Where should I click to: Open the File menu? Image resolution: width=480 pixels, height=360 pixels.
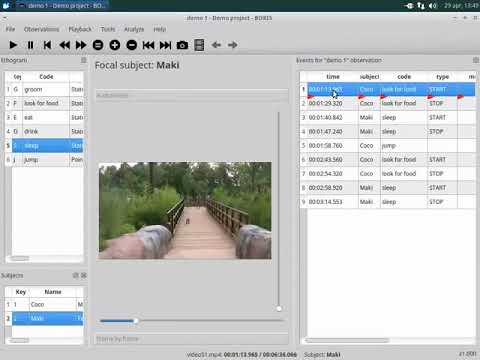tap(10, 29)
